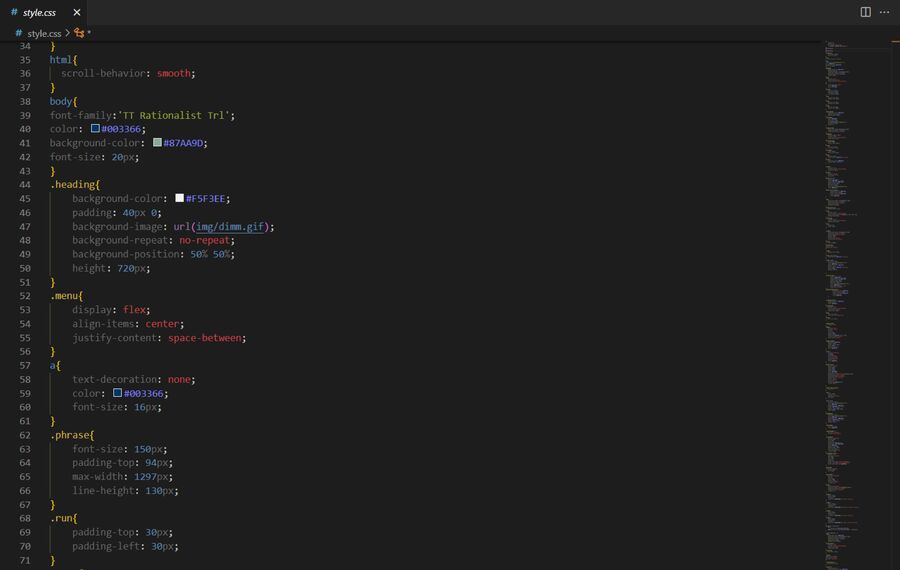Screen dimensions: 900x570
Task: Click the CSS hash icon in the breadcrumb
Action: point(18,33)
